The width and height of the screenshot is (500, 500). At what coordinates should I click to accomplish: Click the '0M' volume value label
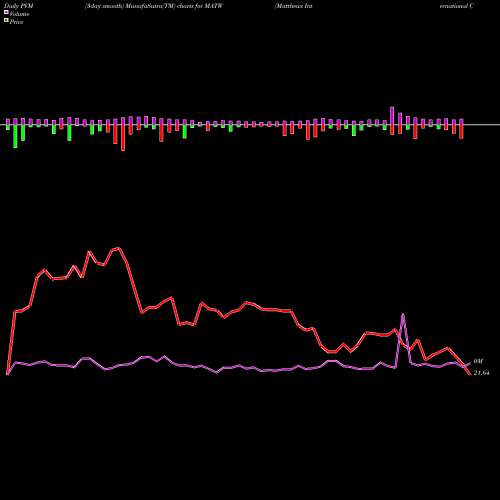478,361
